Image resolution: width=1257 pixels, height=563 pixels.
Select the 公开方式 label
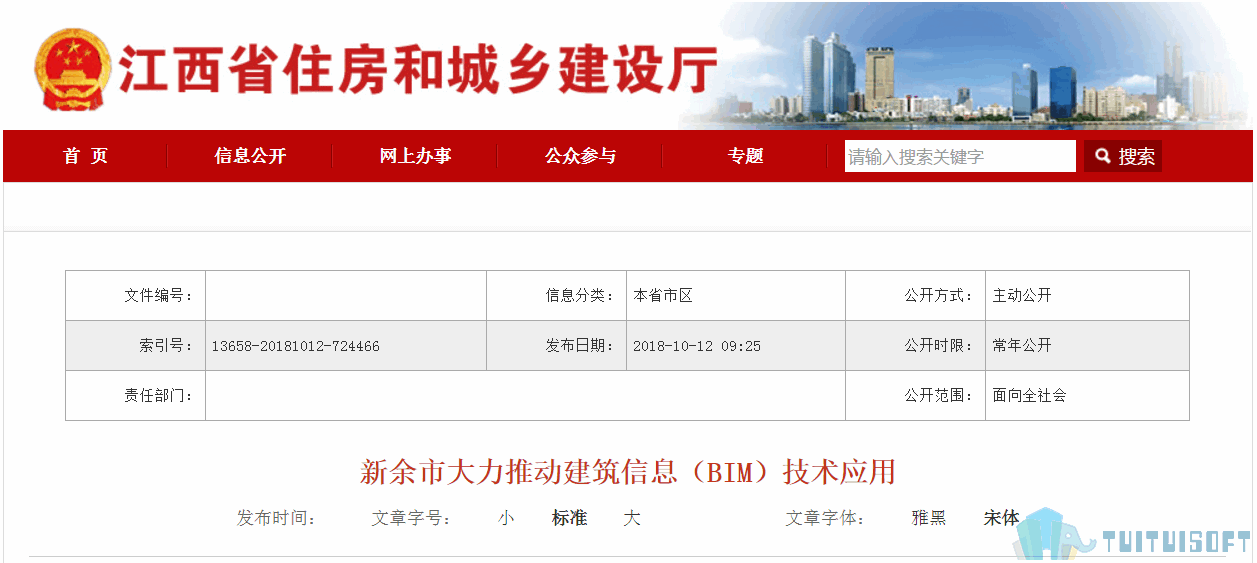pos(939,296)
